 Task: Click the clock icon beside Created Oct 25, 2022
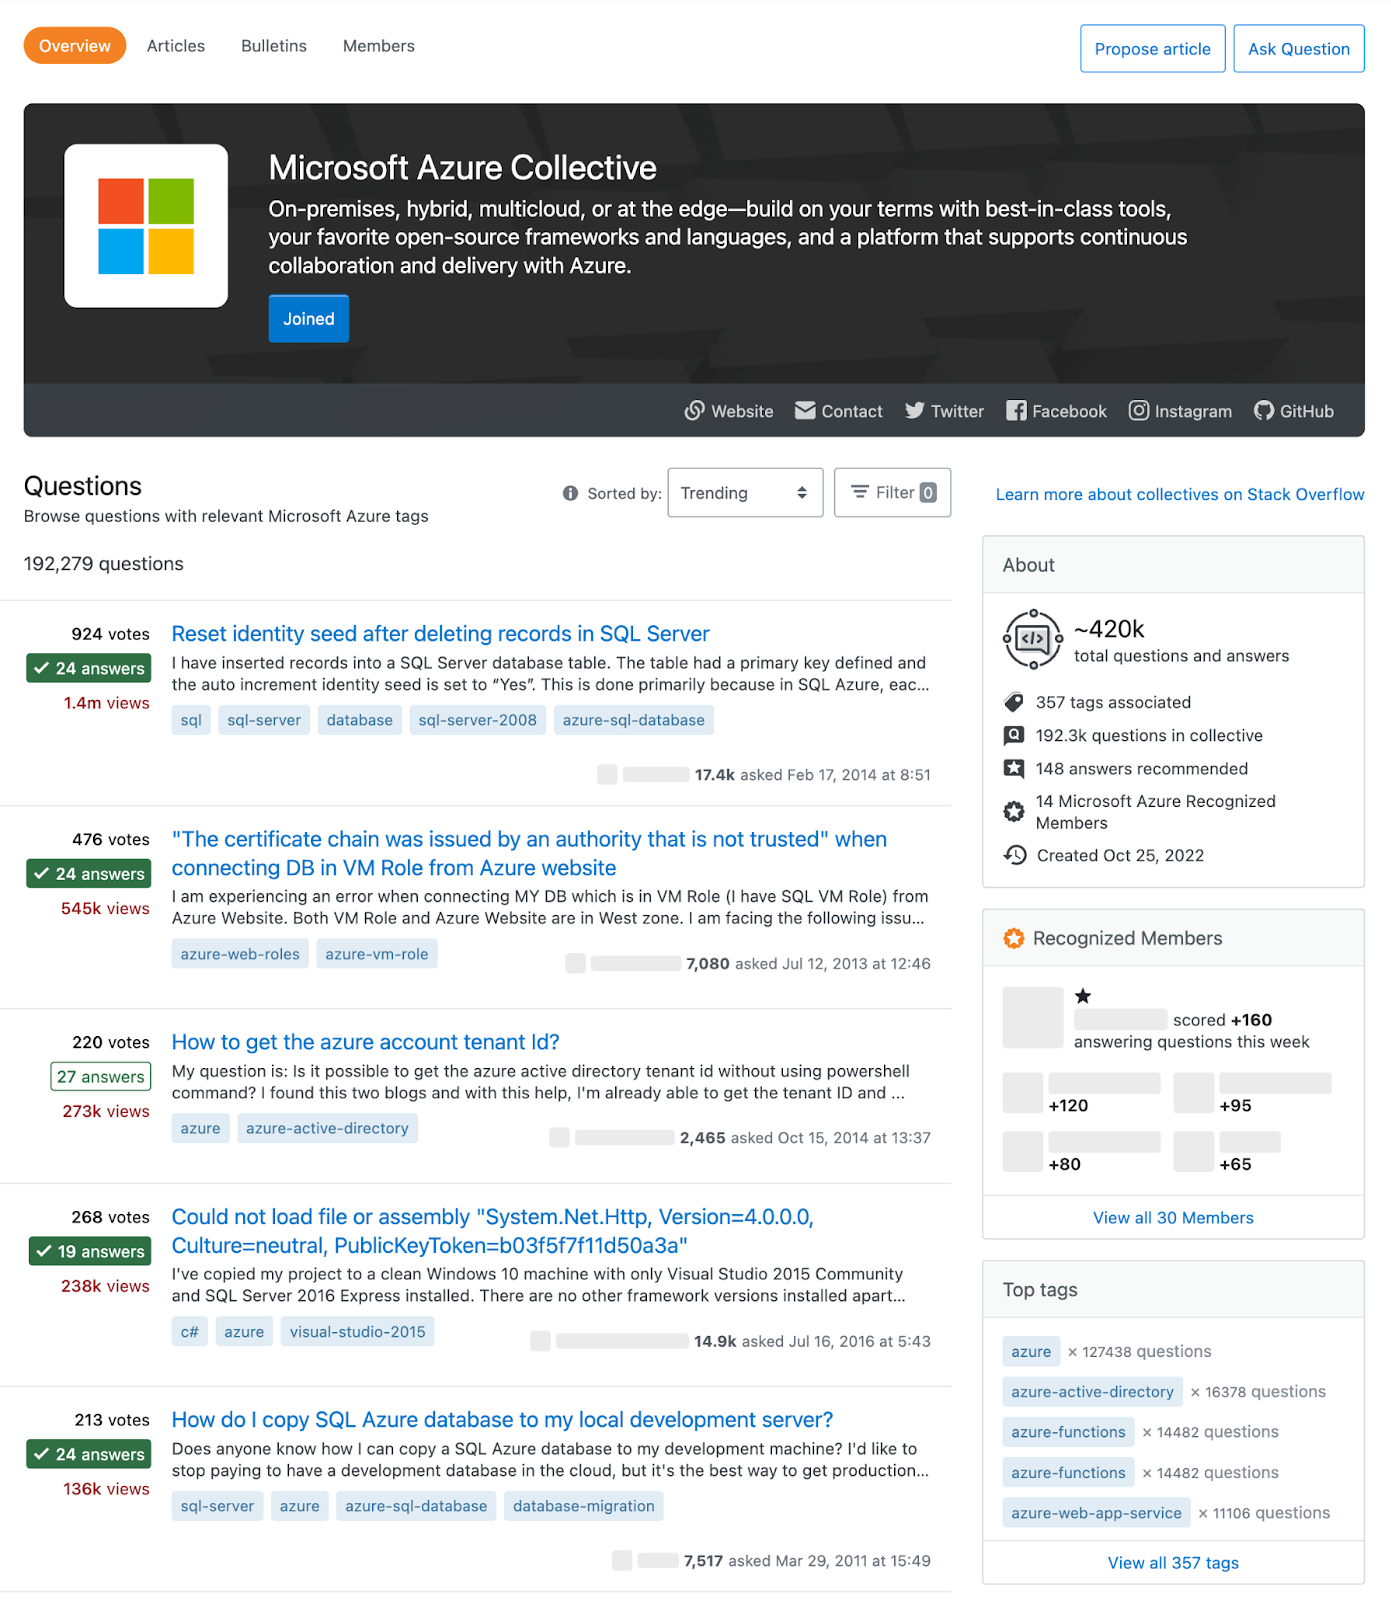pos(1015,855)
